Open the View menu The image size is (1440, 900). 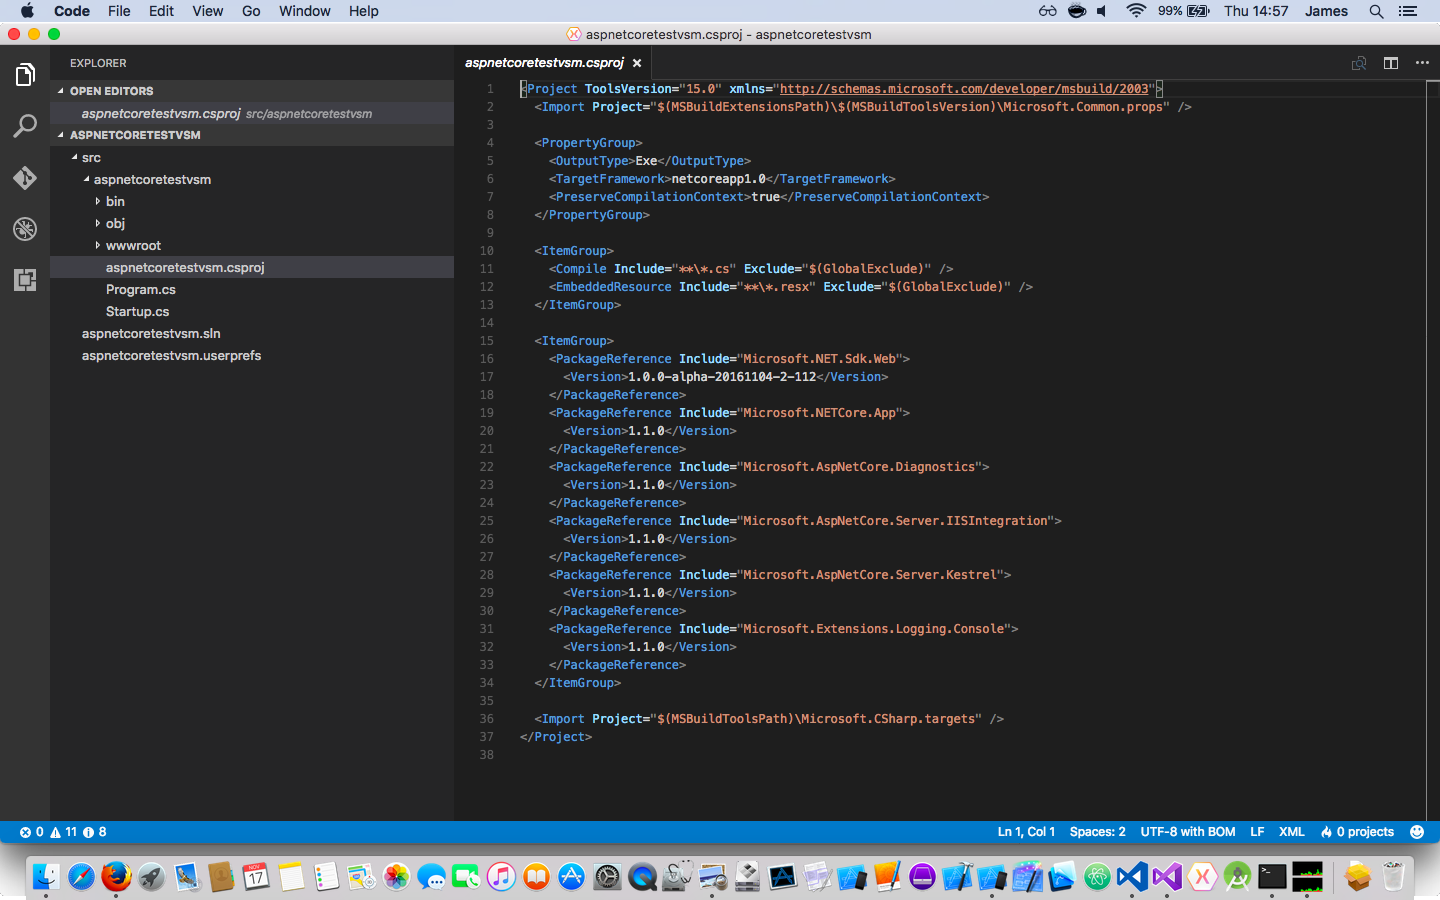tap(208, 11)
